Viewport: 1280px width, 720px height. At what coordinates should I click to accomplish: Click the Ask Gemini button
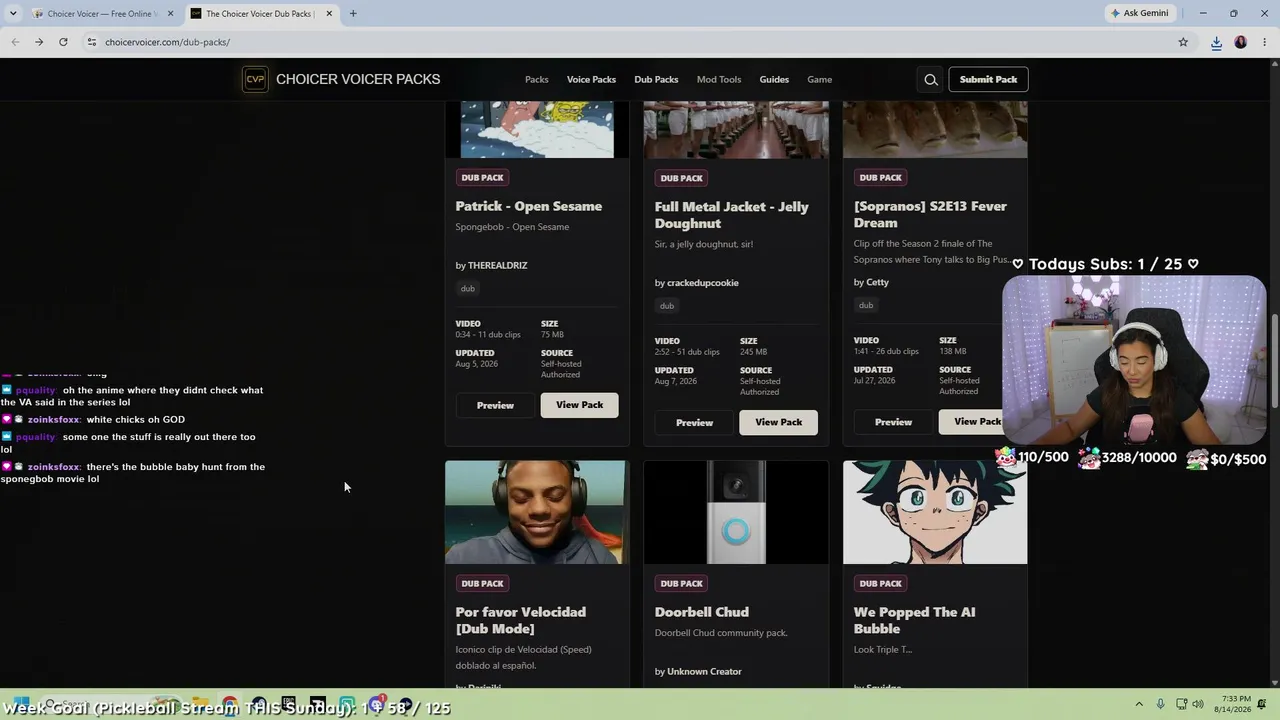pyautogui.click(x=1139, y=13)
